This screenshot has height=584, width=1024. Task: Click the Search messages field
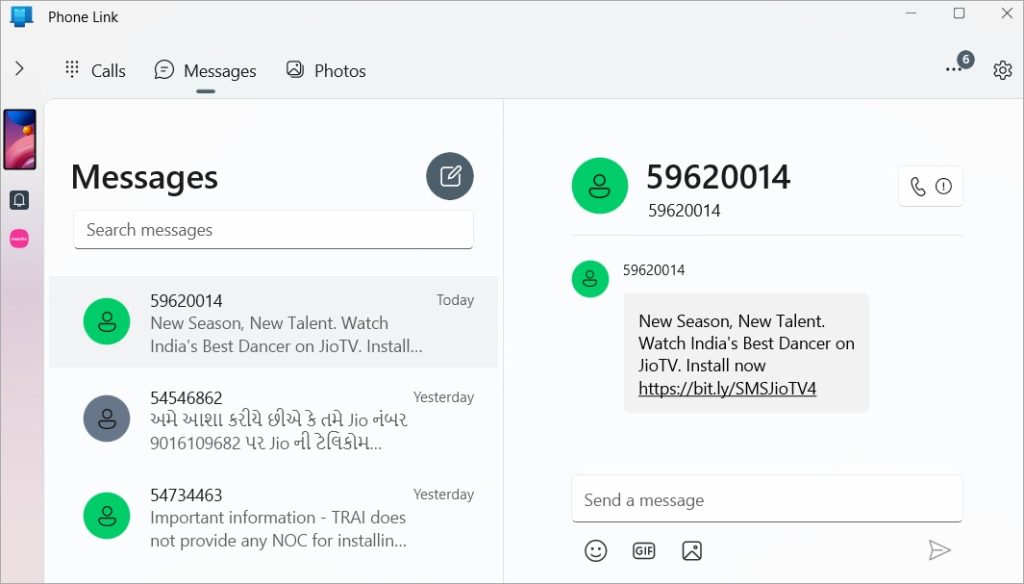click(x=273, y=230)
